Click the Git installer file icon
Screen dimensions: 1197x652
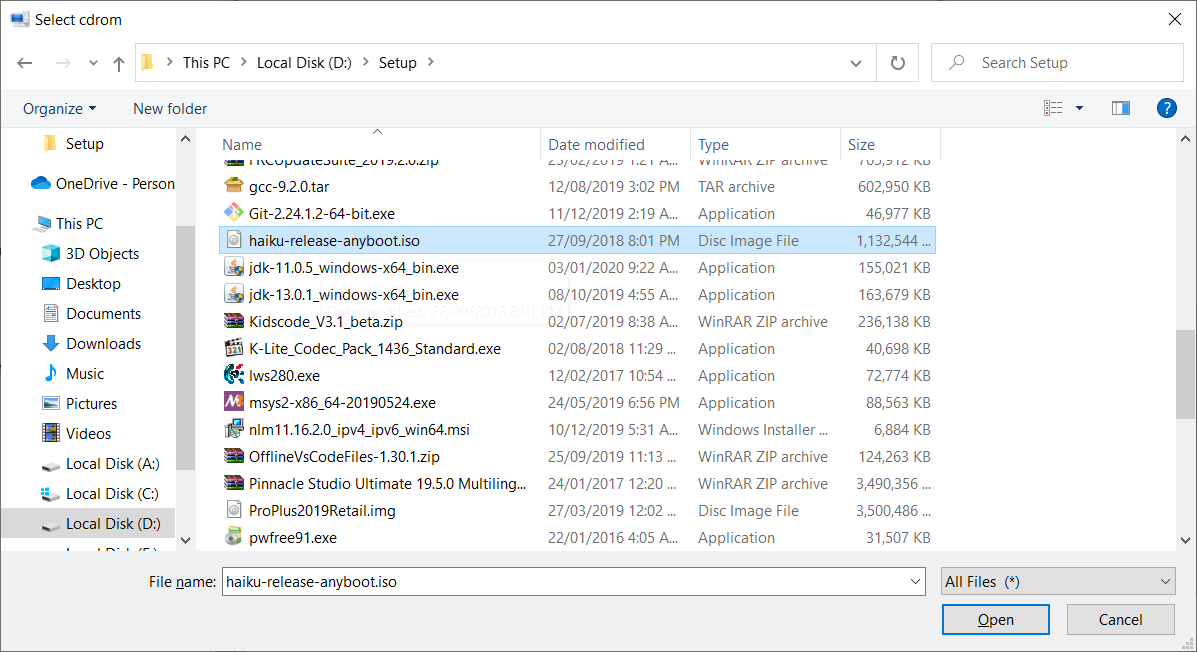click(233, 214)
